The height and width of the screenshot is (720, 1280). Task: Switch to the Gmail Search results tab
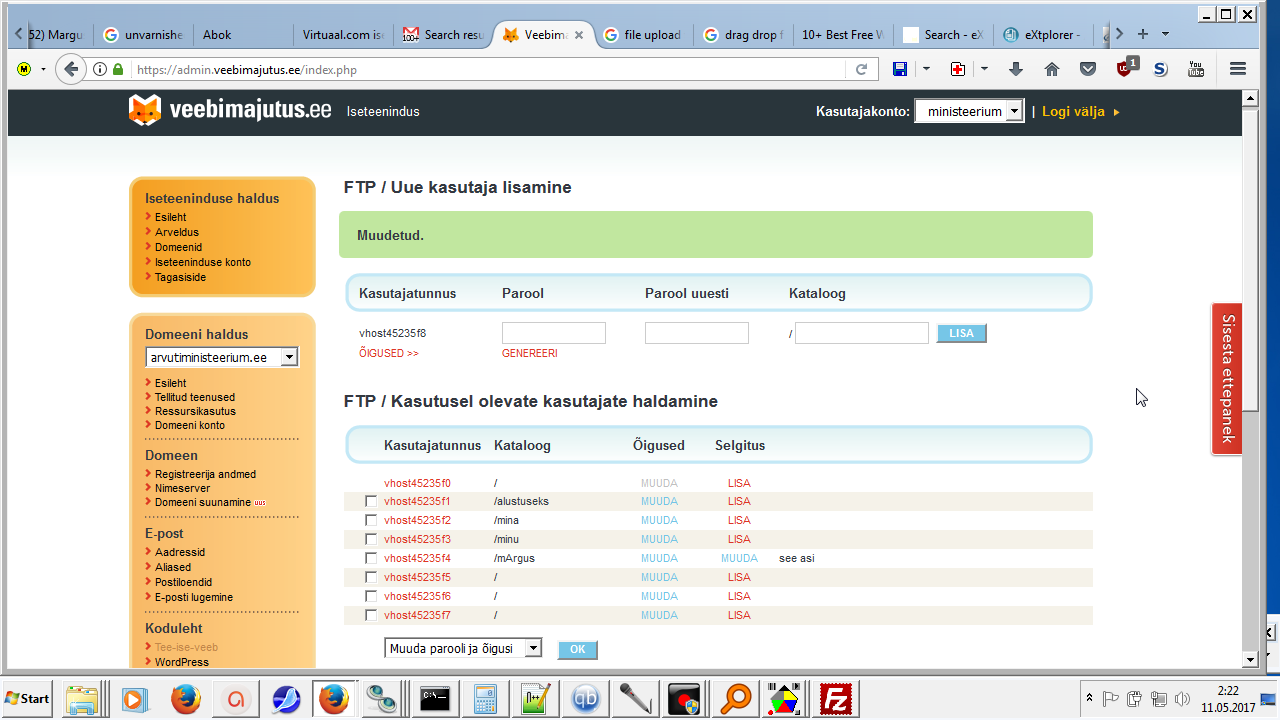(443, 35)
